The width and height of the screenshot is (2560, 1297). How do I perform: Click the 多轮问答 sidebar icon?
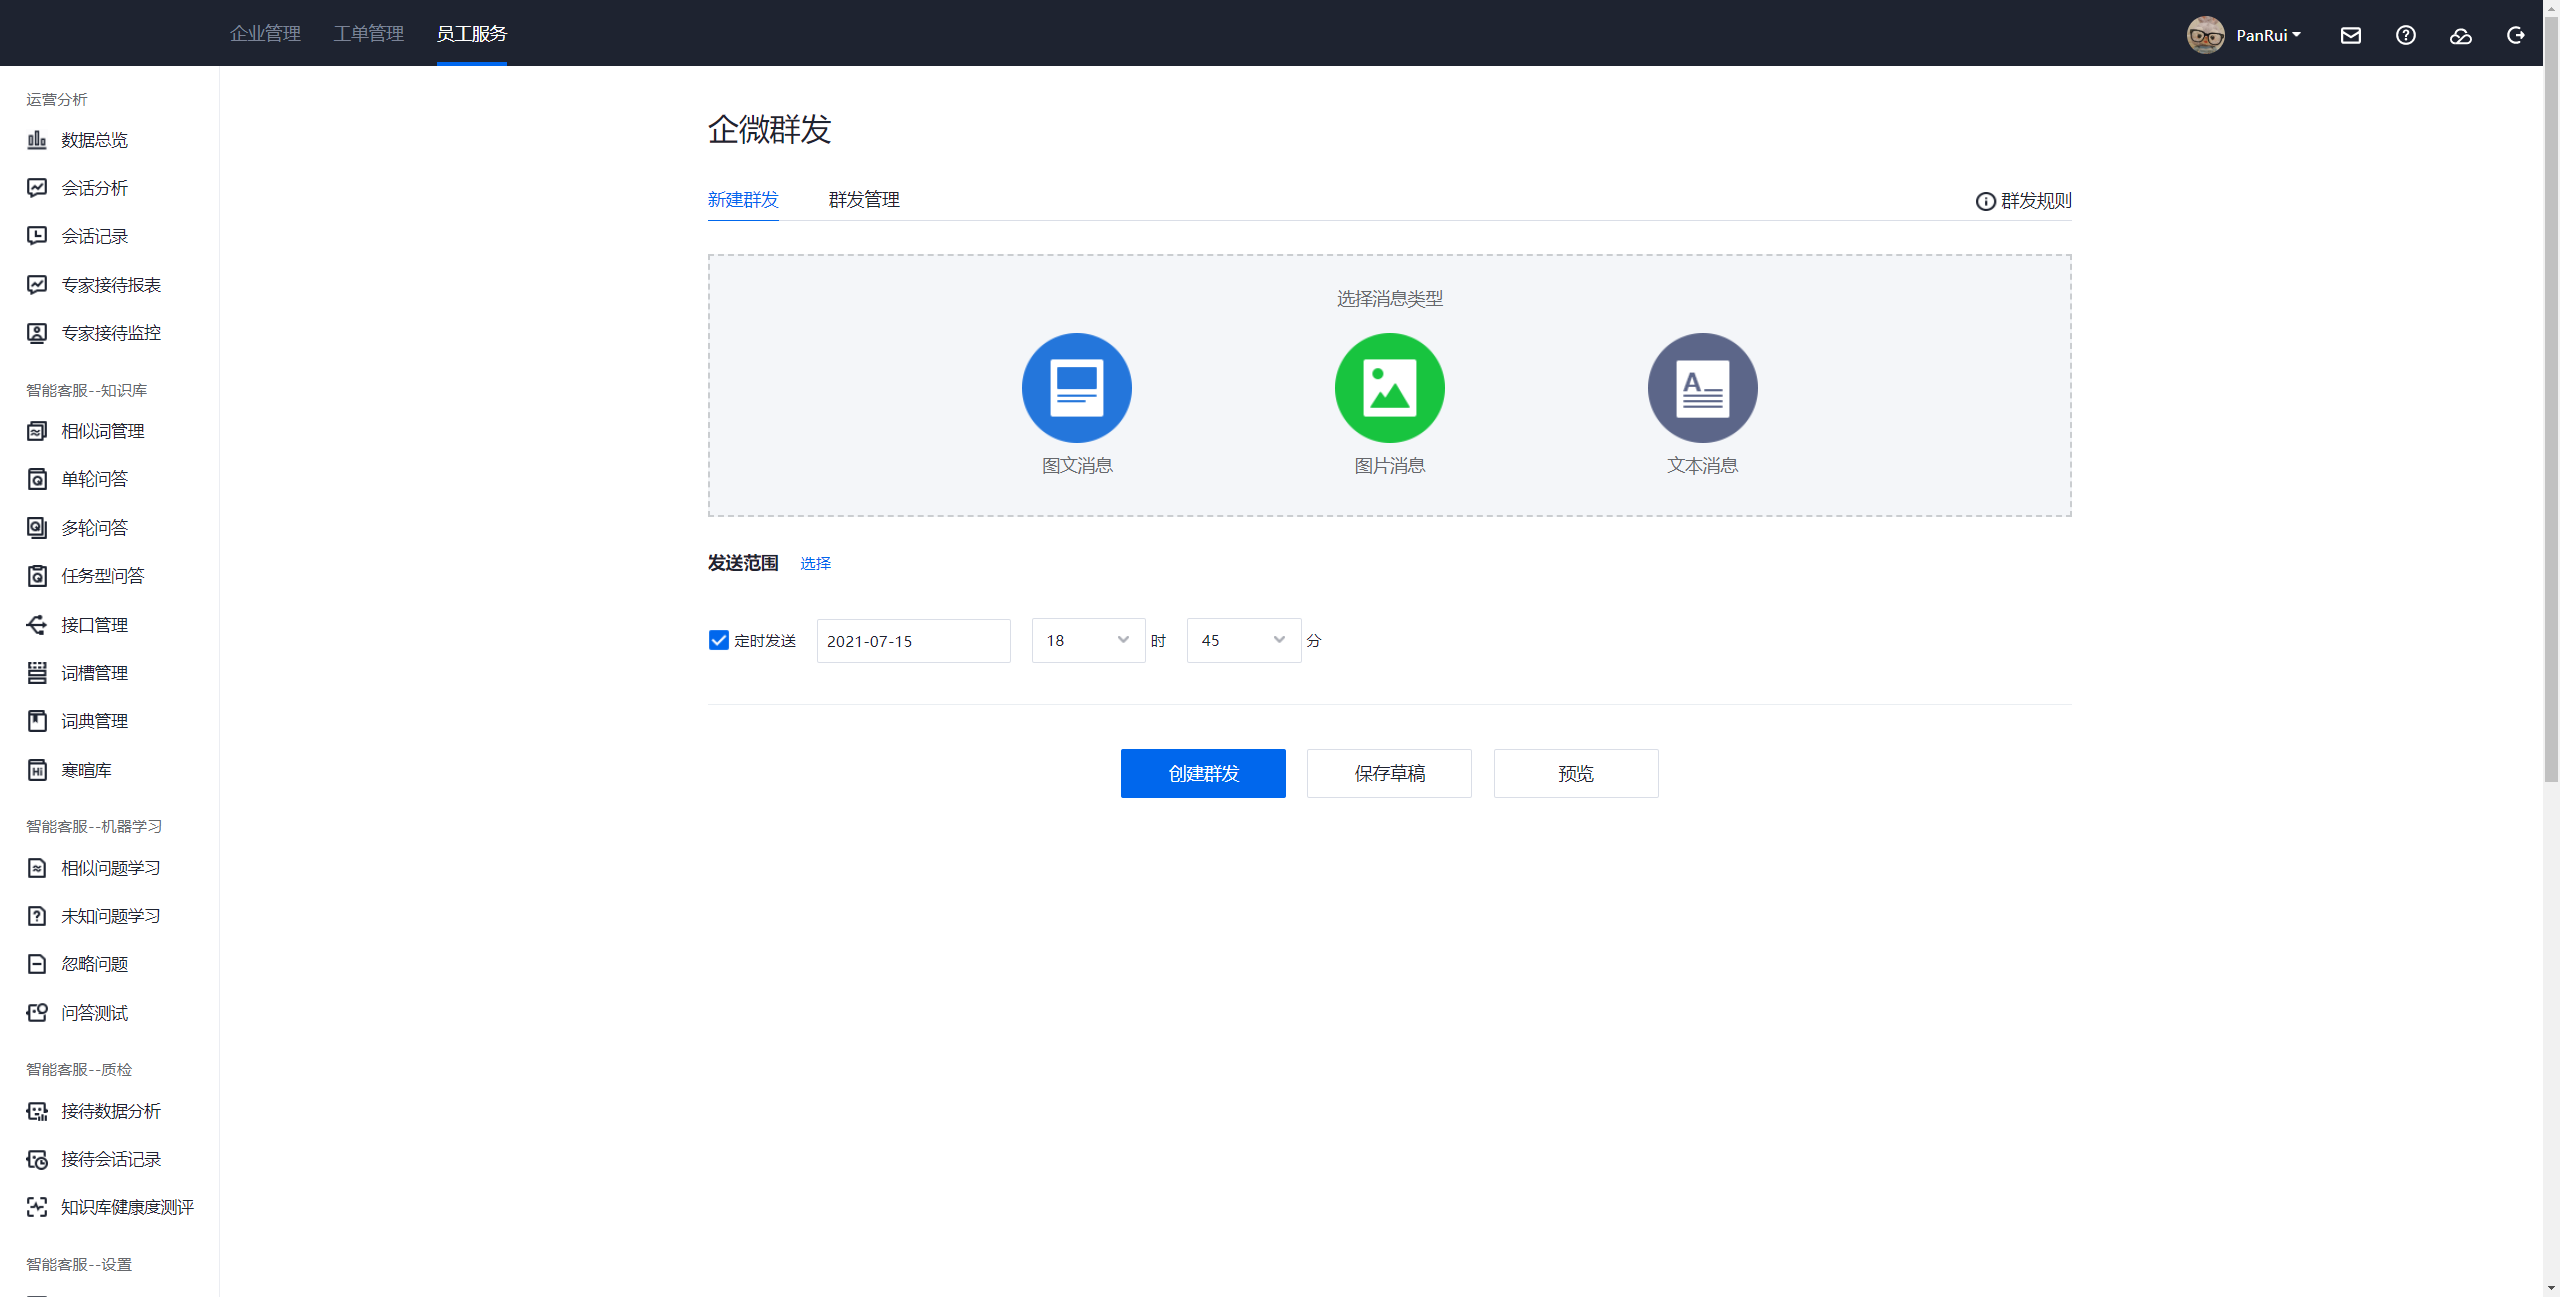tap(37, 528)
